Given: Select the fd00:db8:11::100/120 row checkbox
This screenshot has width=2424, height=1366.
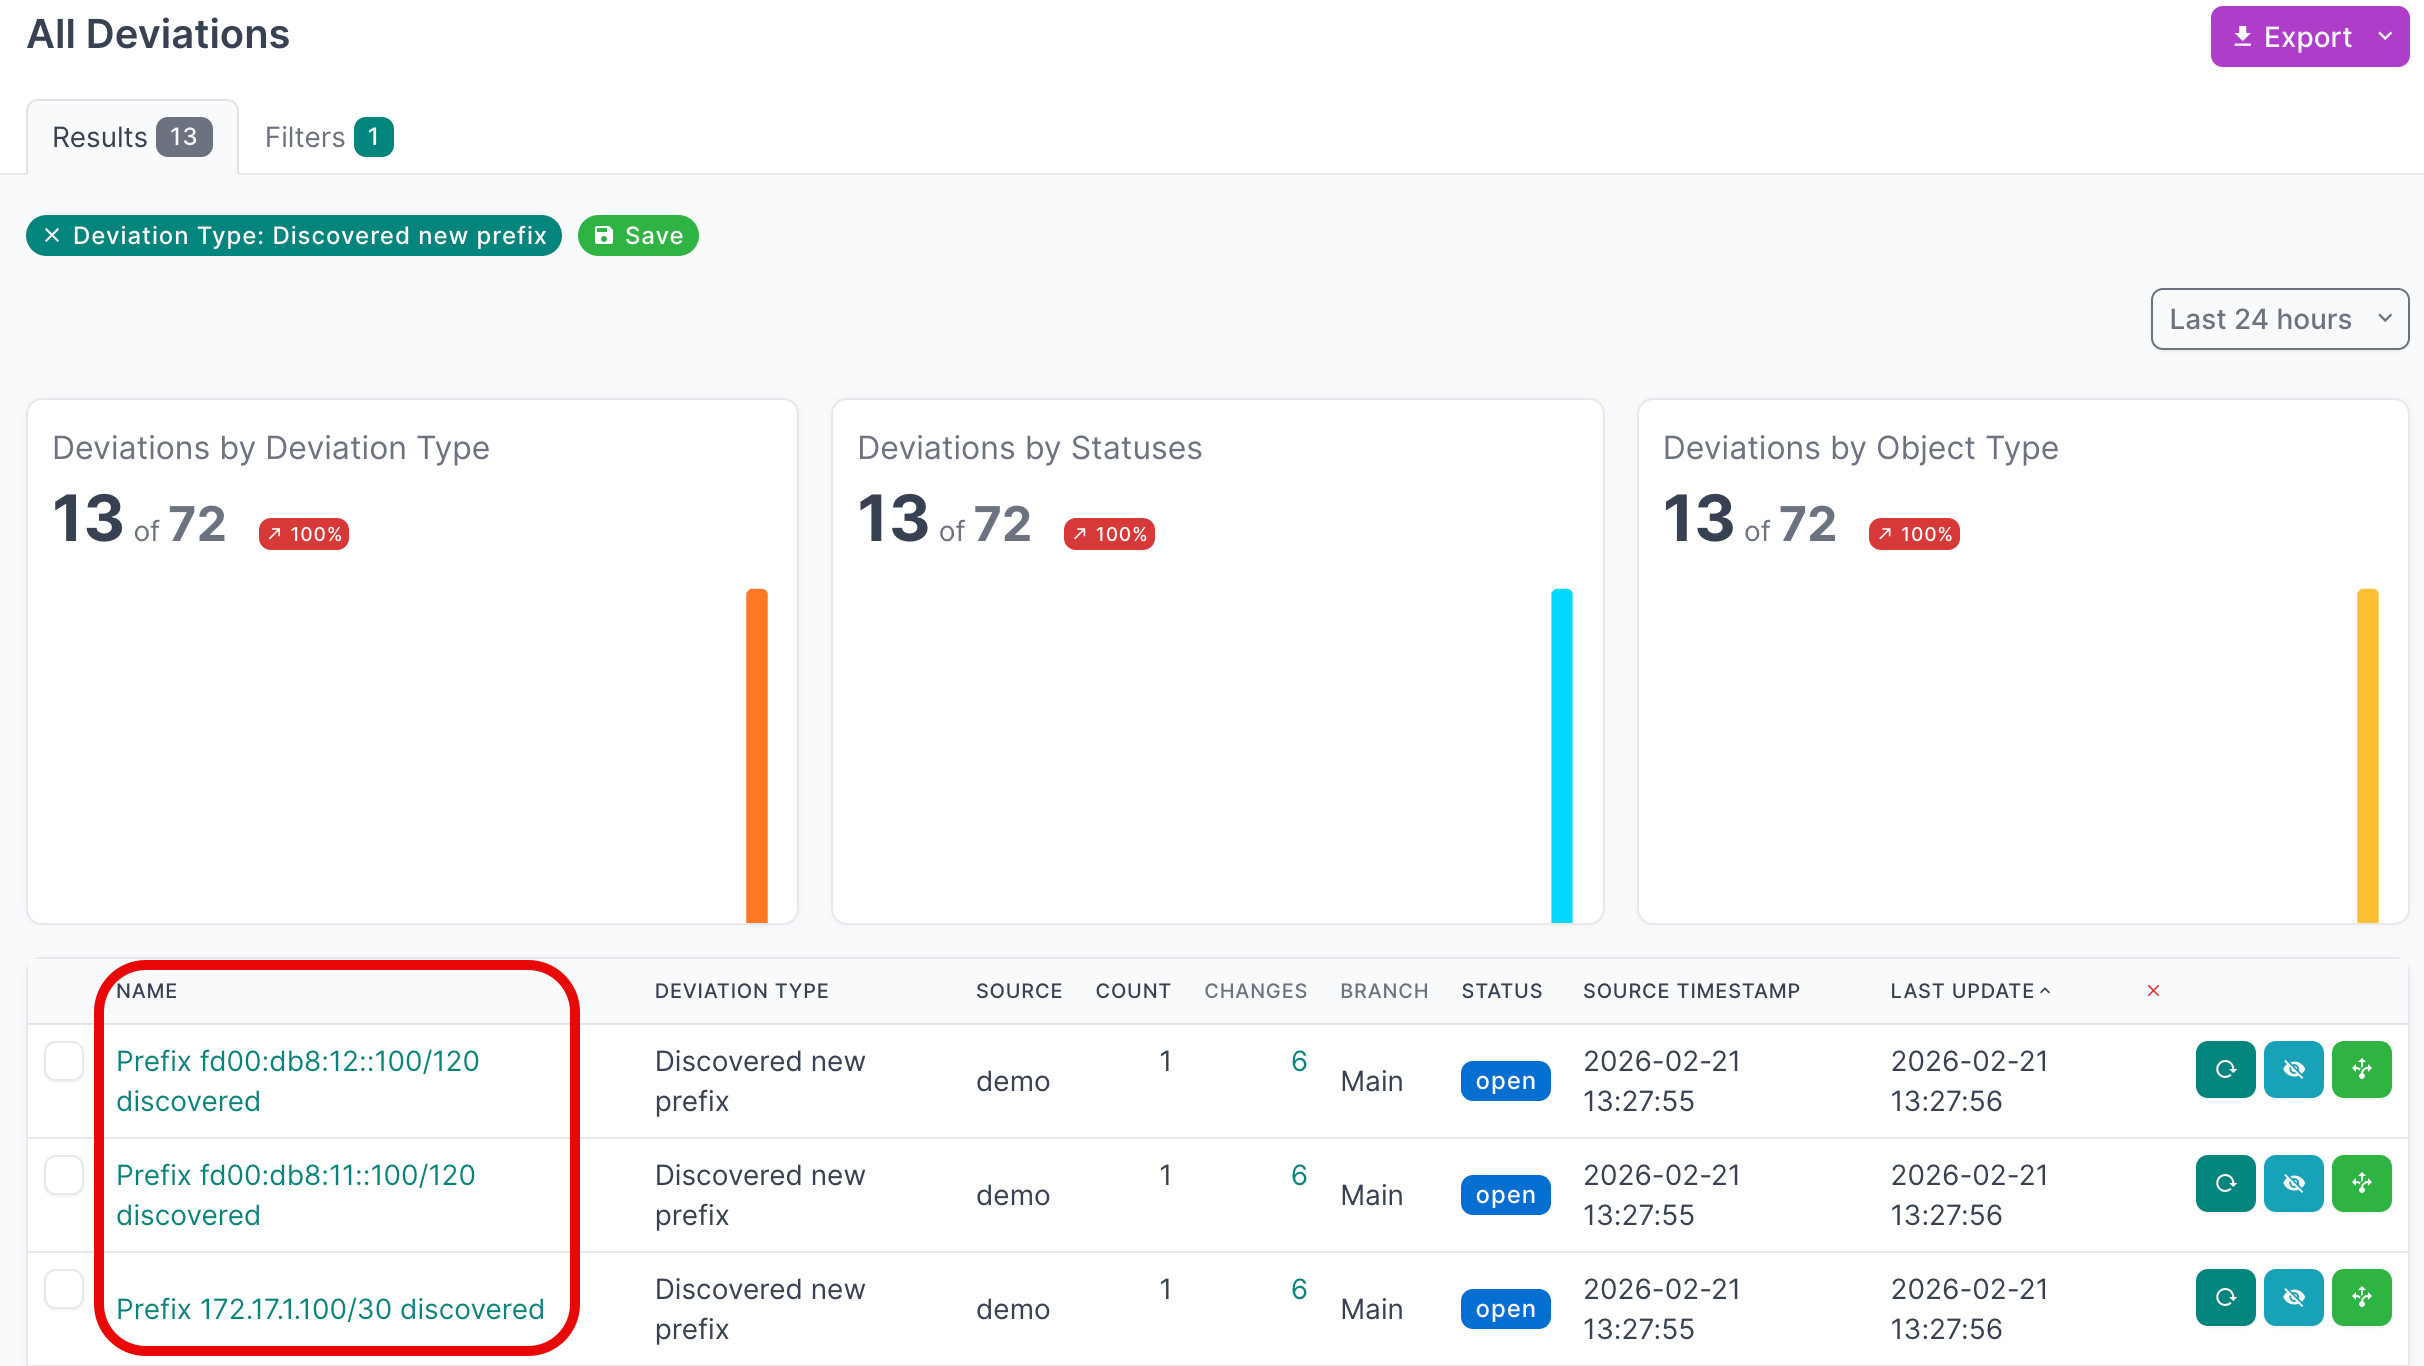Looking at the screenshot, I should (64, 1175).
